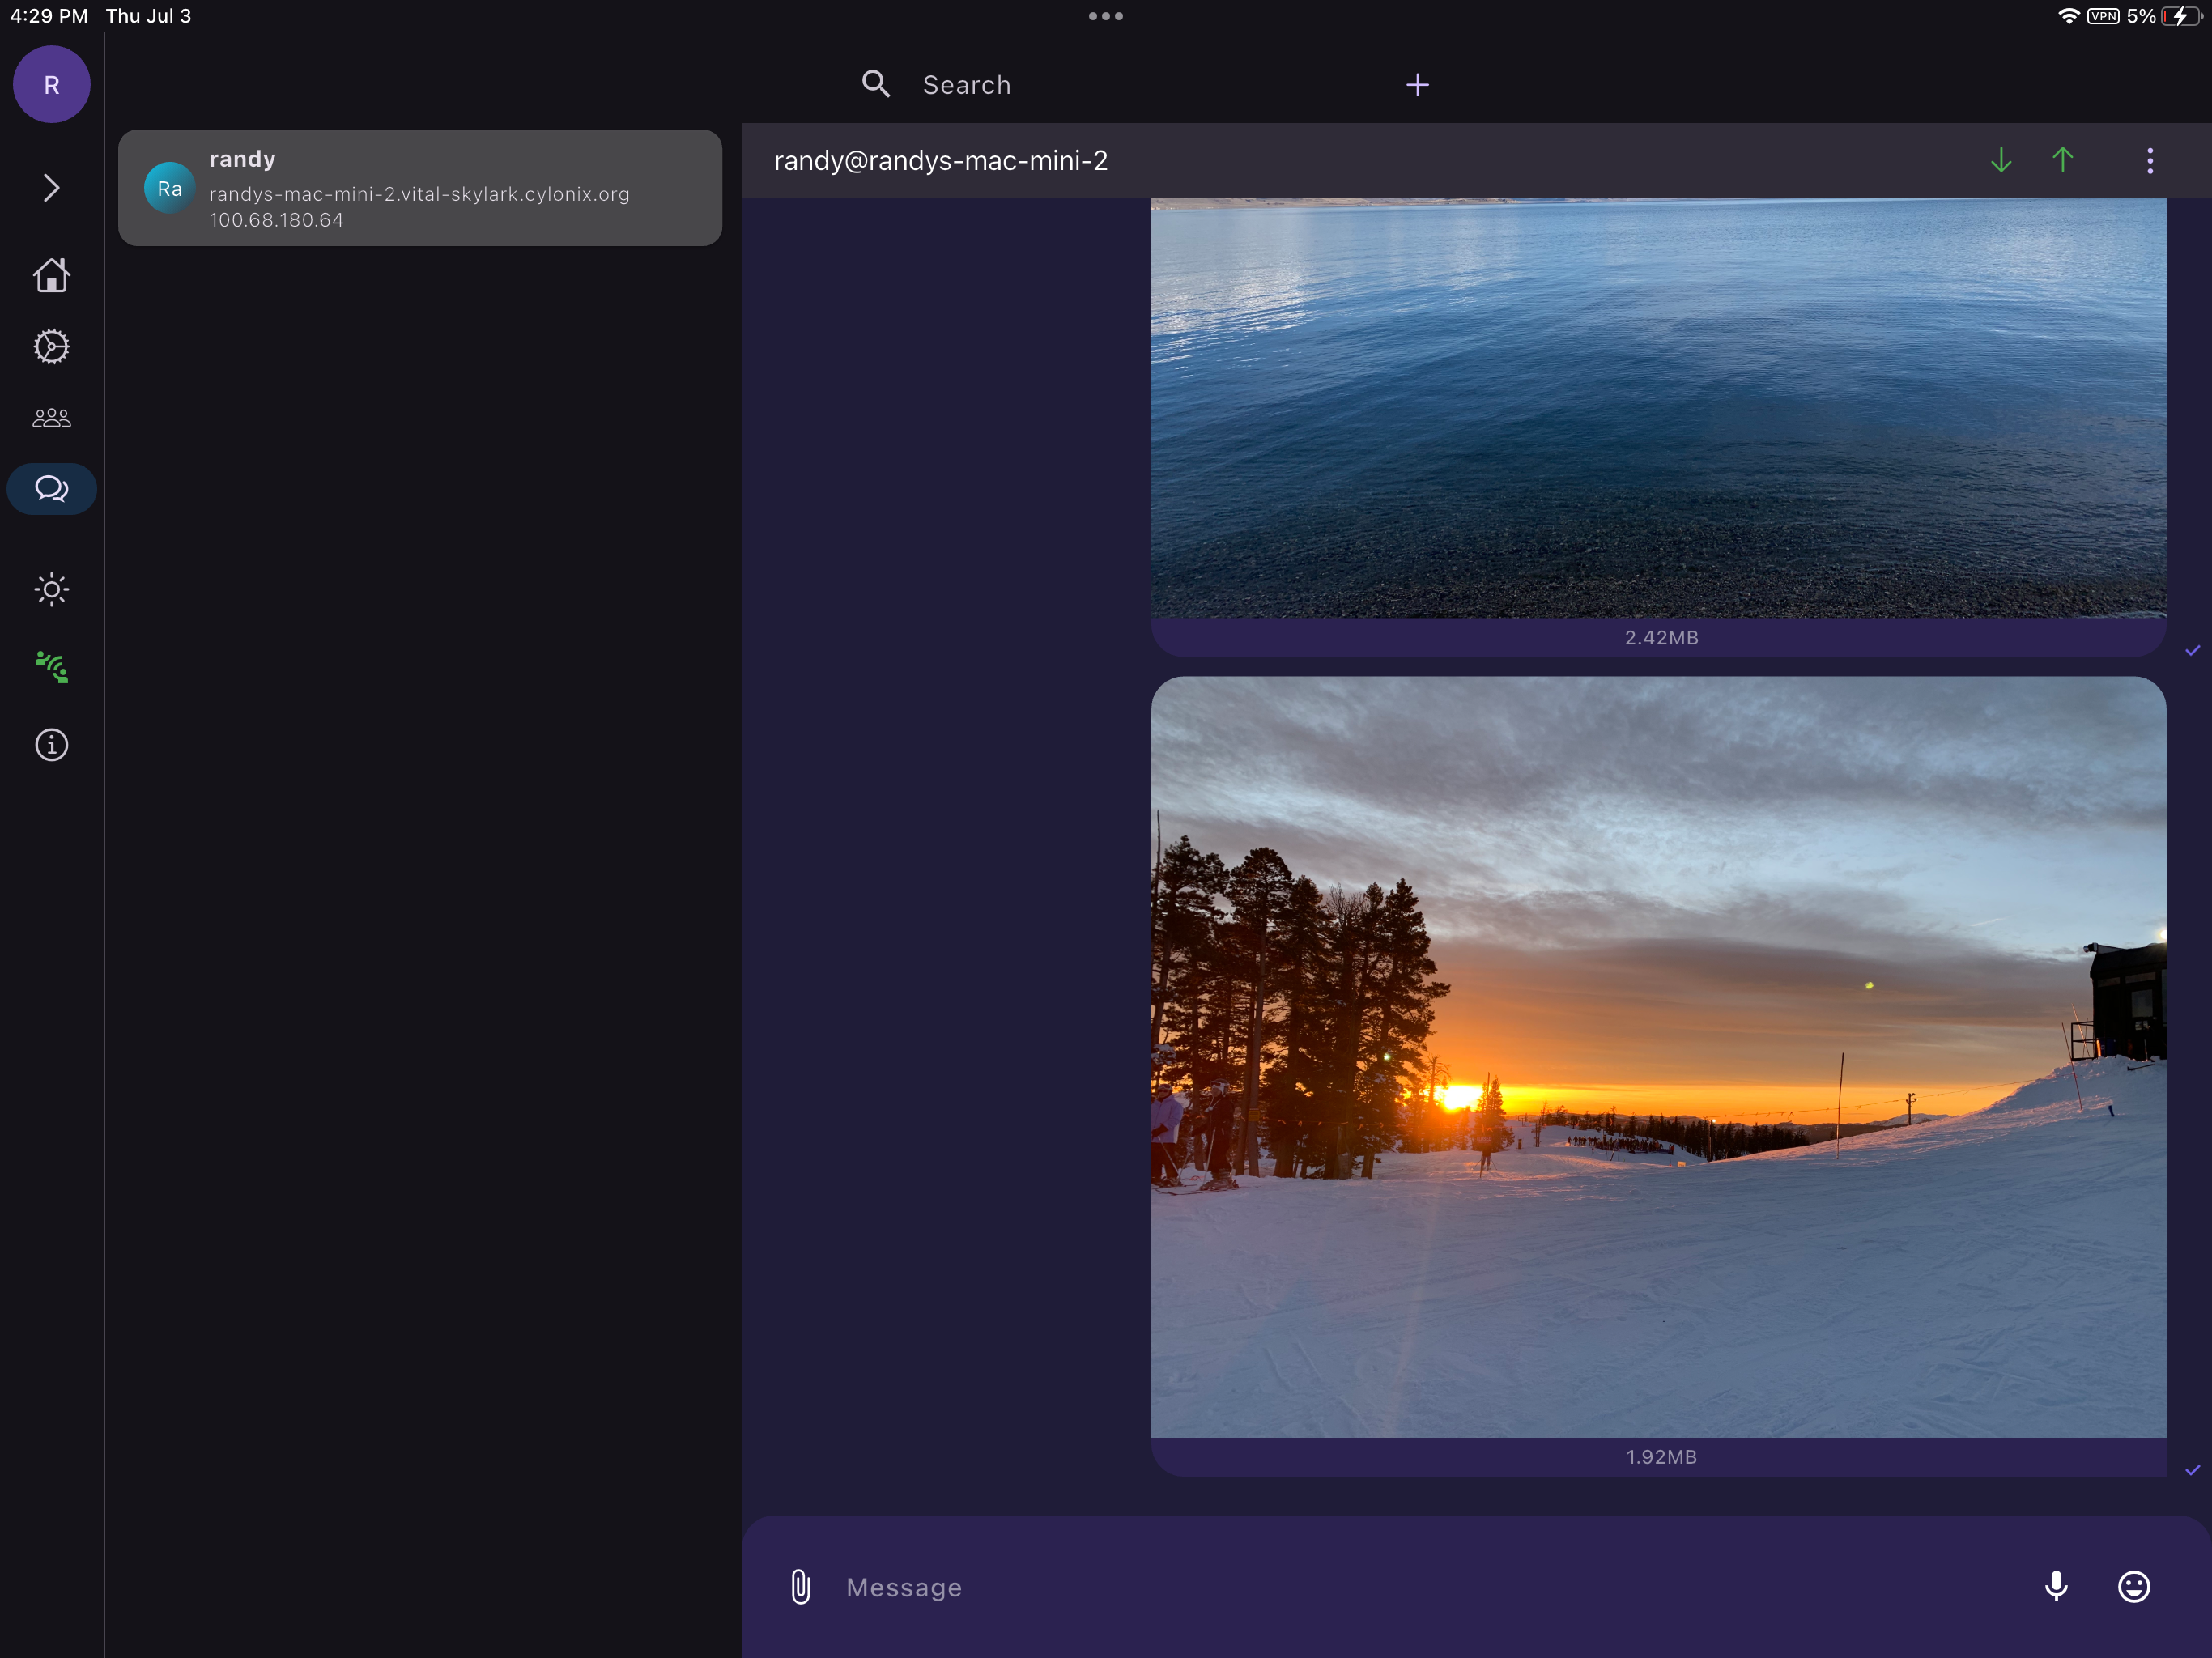Click the green down arrow icon
This screenshot has height=1658, width=2212.
coord(2001,160)
